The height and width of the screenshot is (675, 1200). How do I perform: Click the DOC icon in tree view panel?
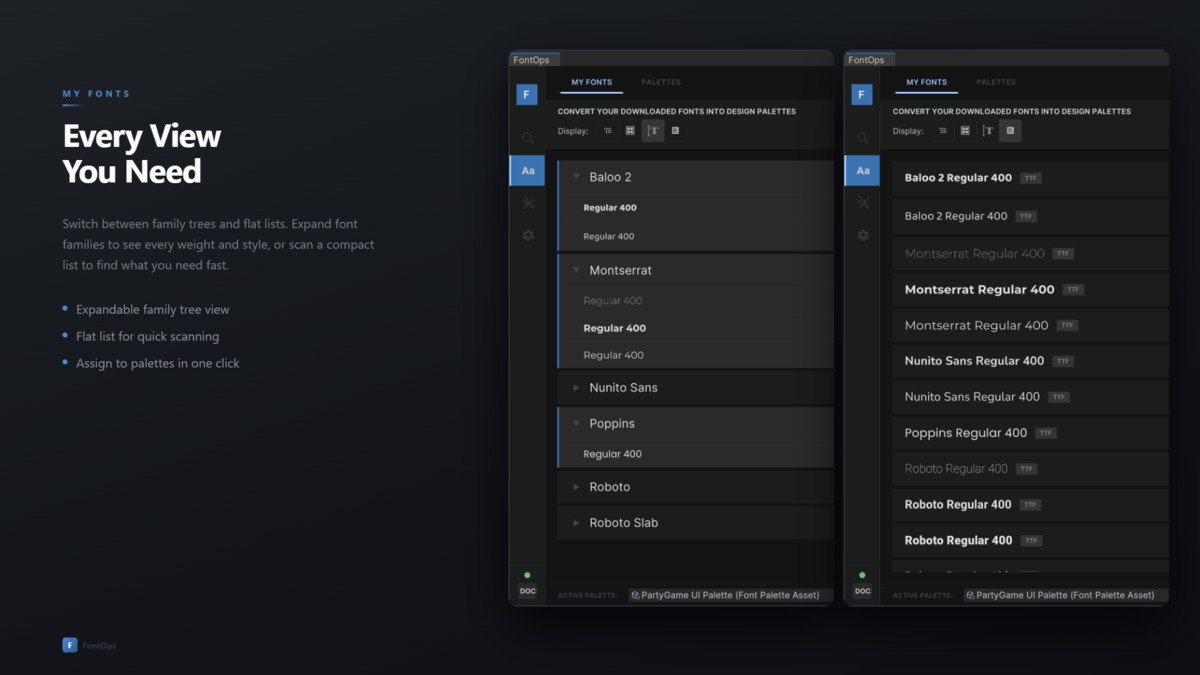click(527, 591)
